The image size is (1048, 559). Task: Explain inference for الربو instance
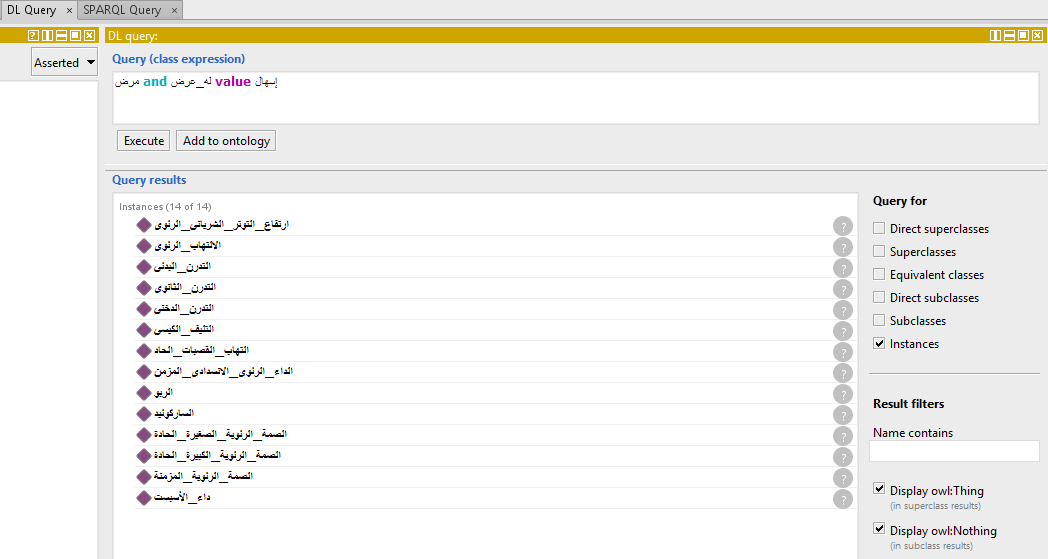[x=842, y=393]
